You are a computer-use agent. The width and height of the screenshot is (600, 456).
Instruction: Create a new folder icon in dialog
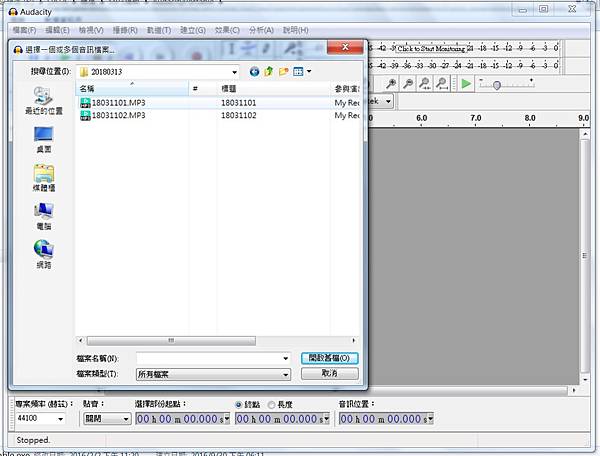pyautogui.click(x=283, y=72)
